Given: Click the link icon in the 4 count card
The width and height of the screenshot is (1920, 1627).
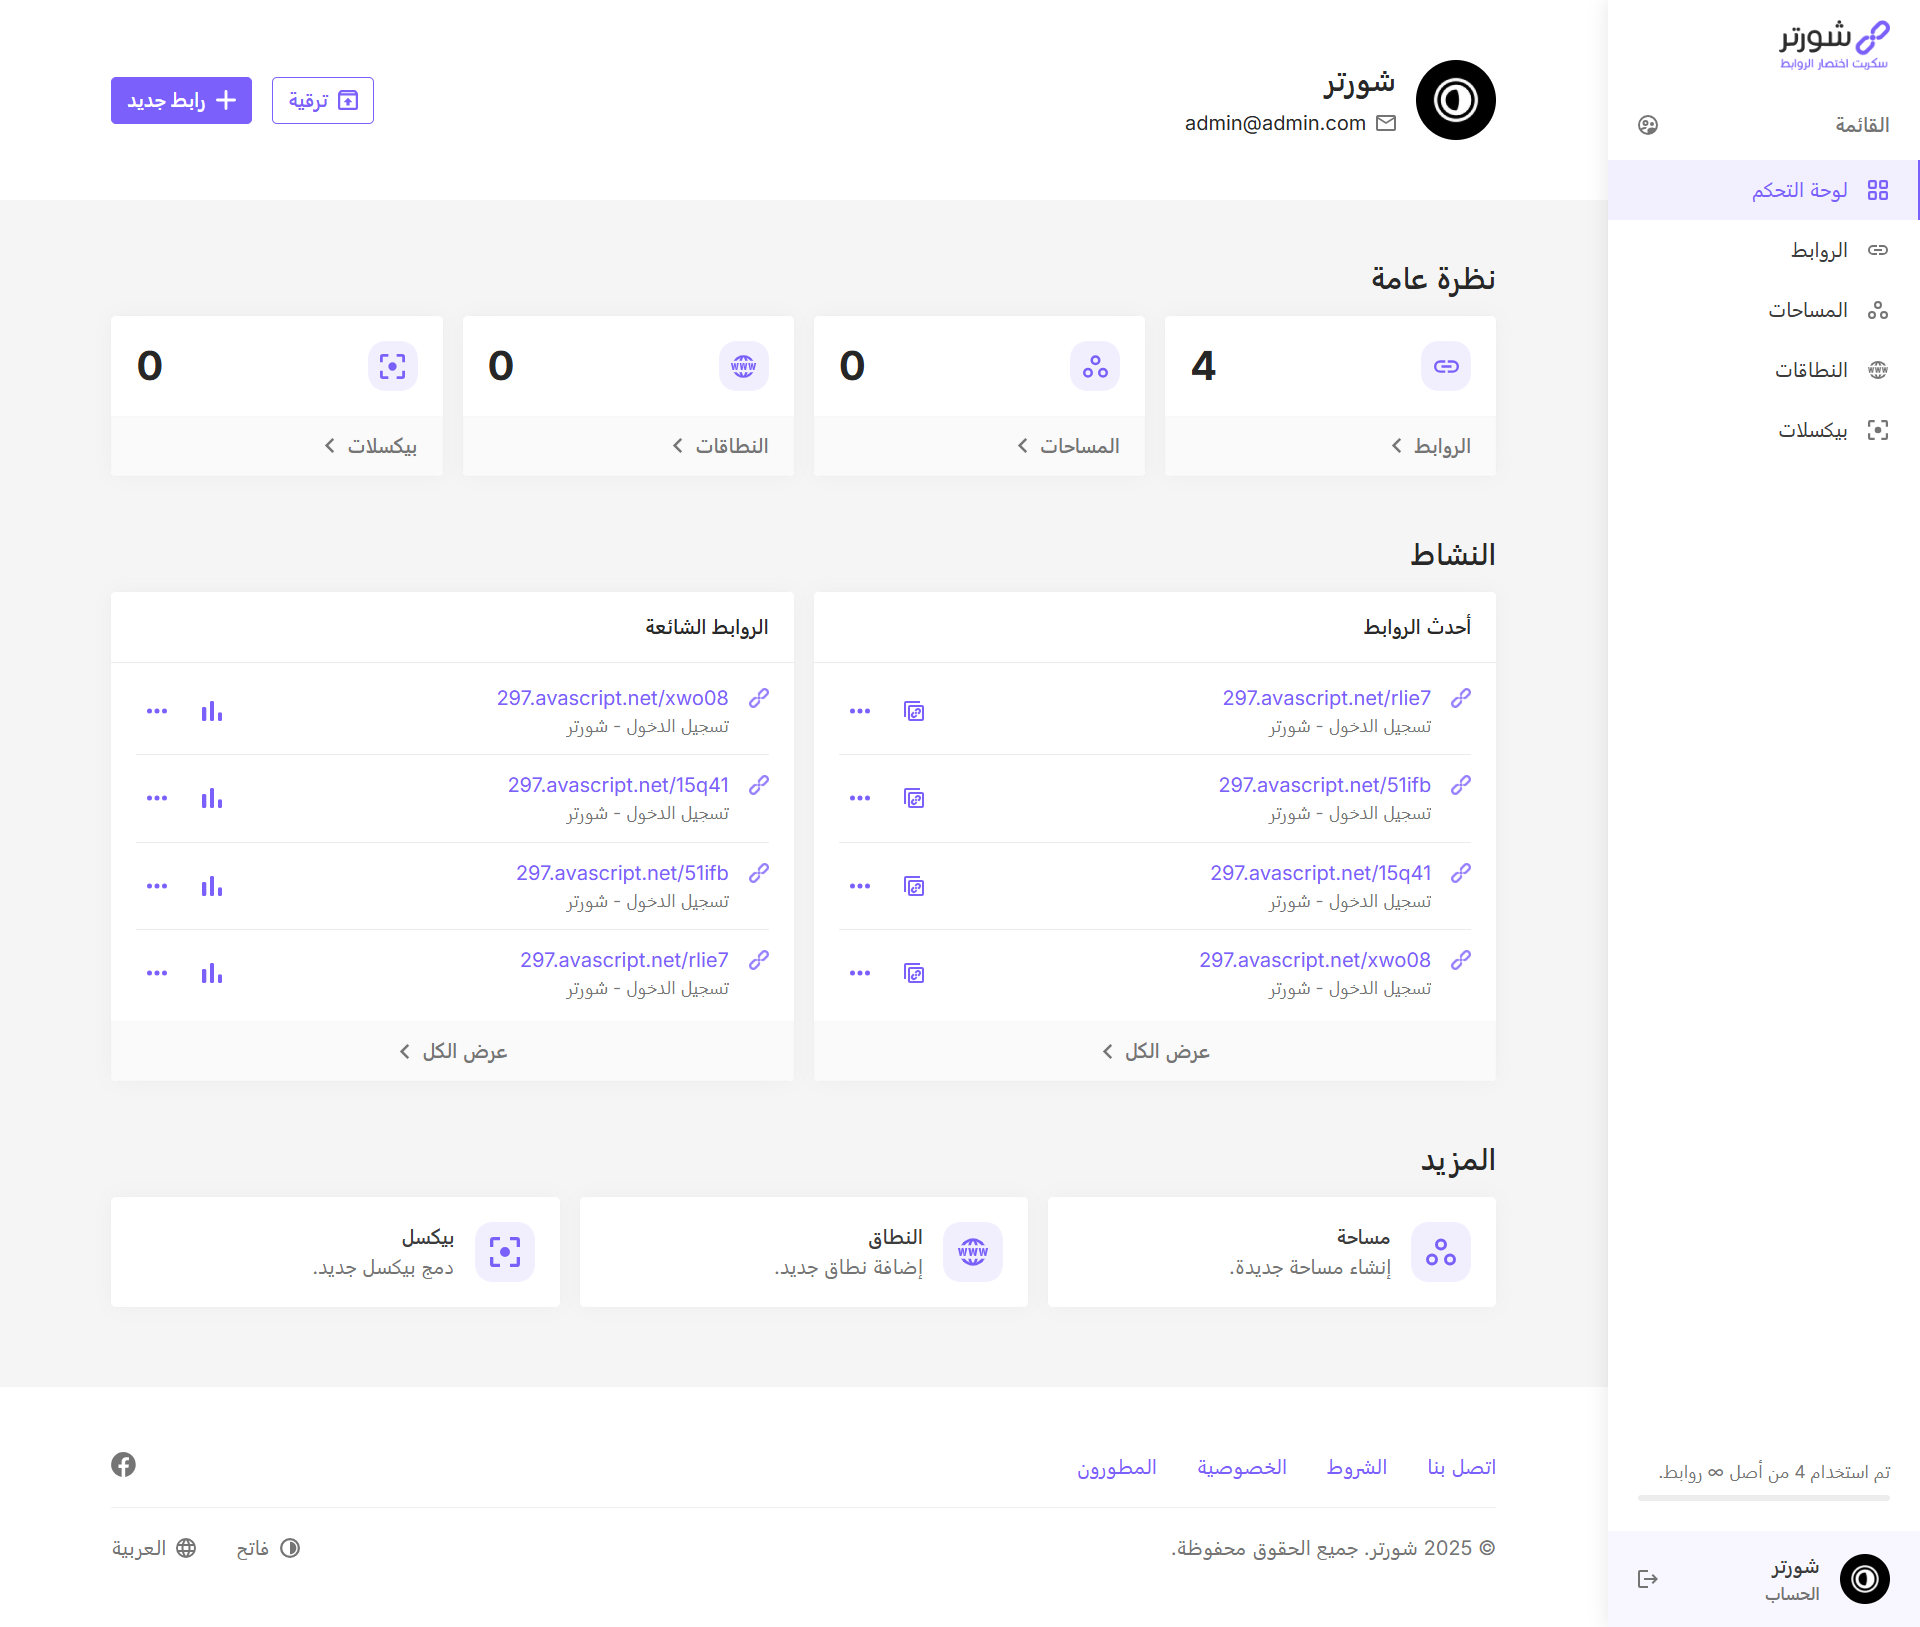Looking at the screenshot, I should 1446,366.
